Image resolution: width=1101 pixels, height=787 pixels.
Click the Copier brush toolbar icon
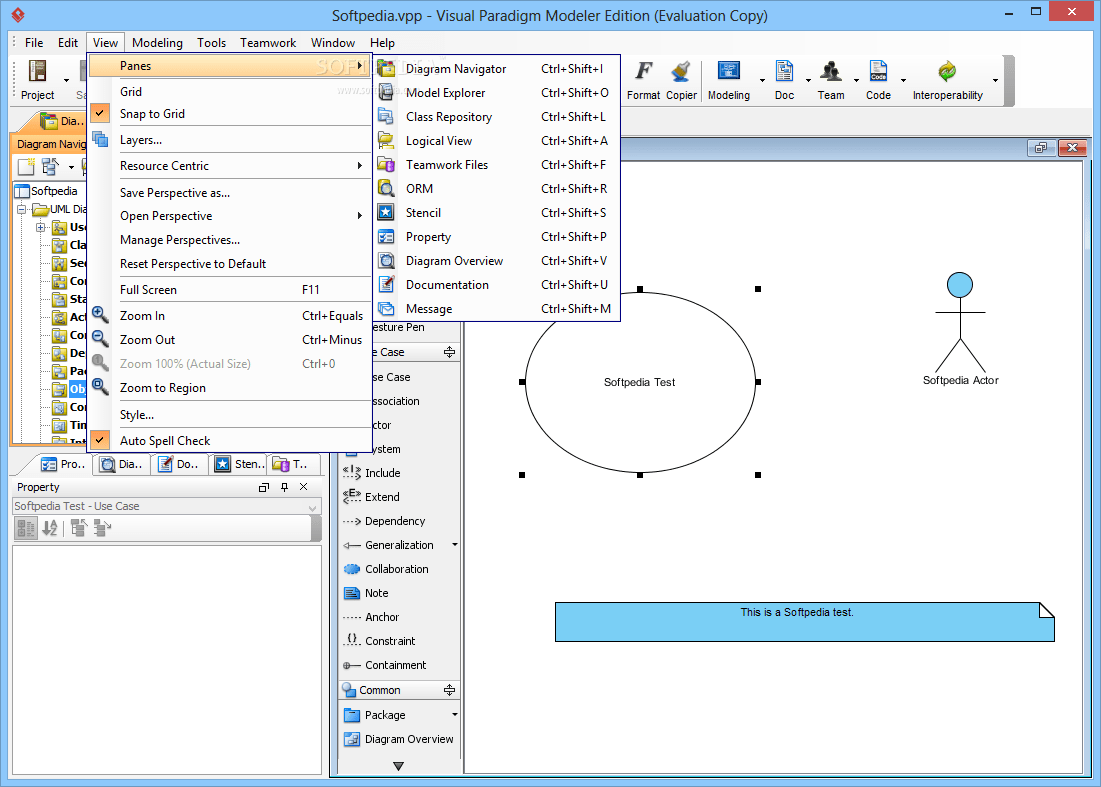tap(680, 71)
